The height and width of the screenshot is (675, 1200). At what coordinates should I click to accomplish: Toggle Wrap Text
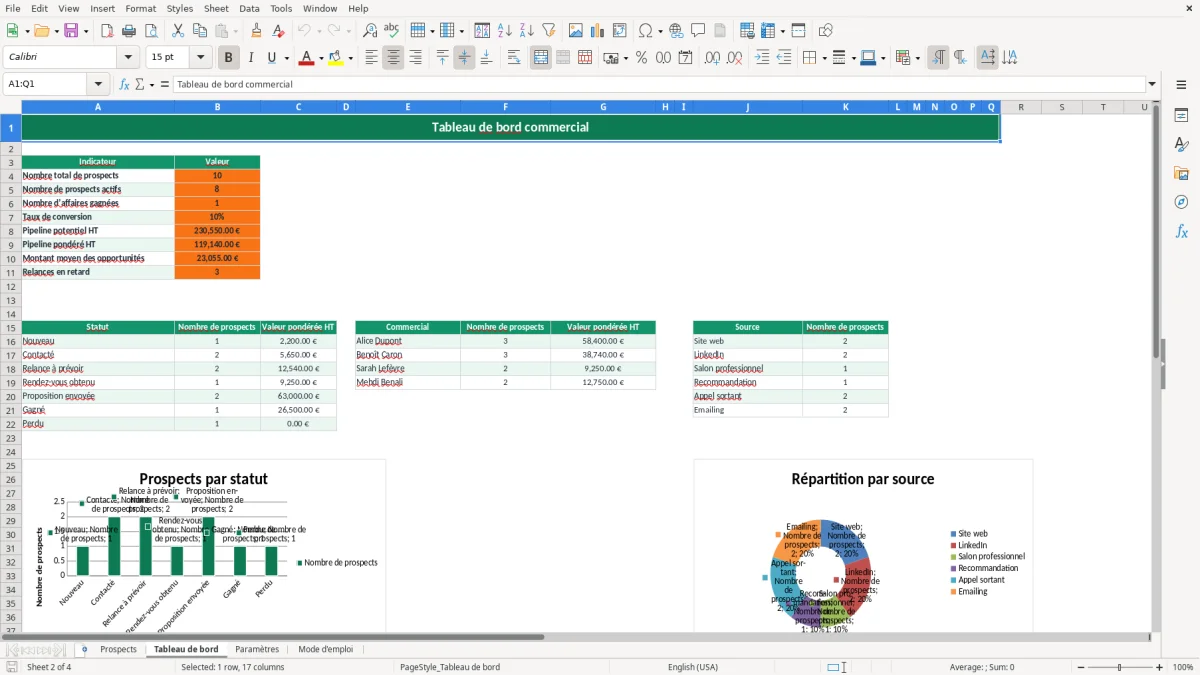coord(514,58)
